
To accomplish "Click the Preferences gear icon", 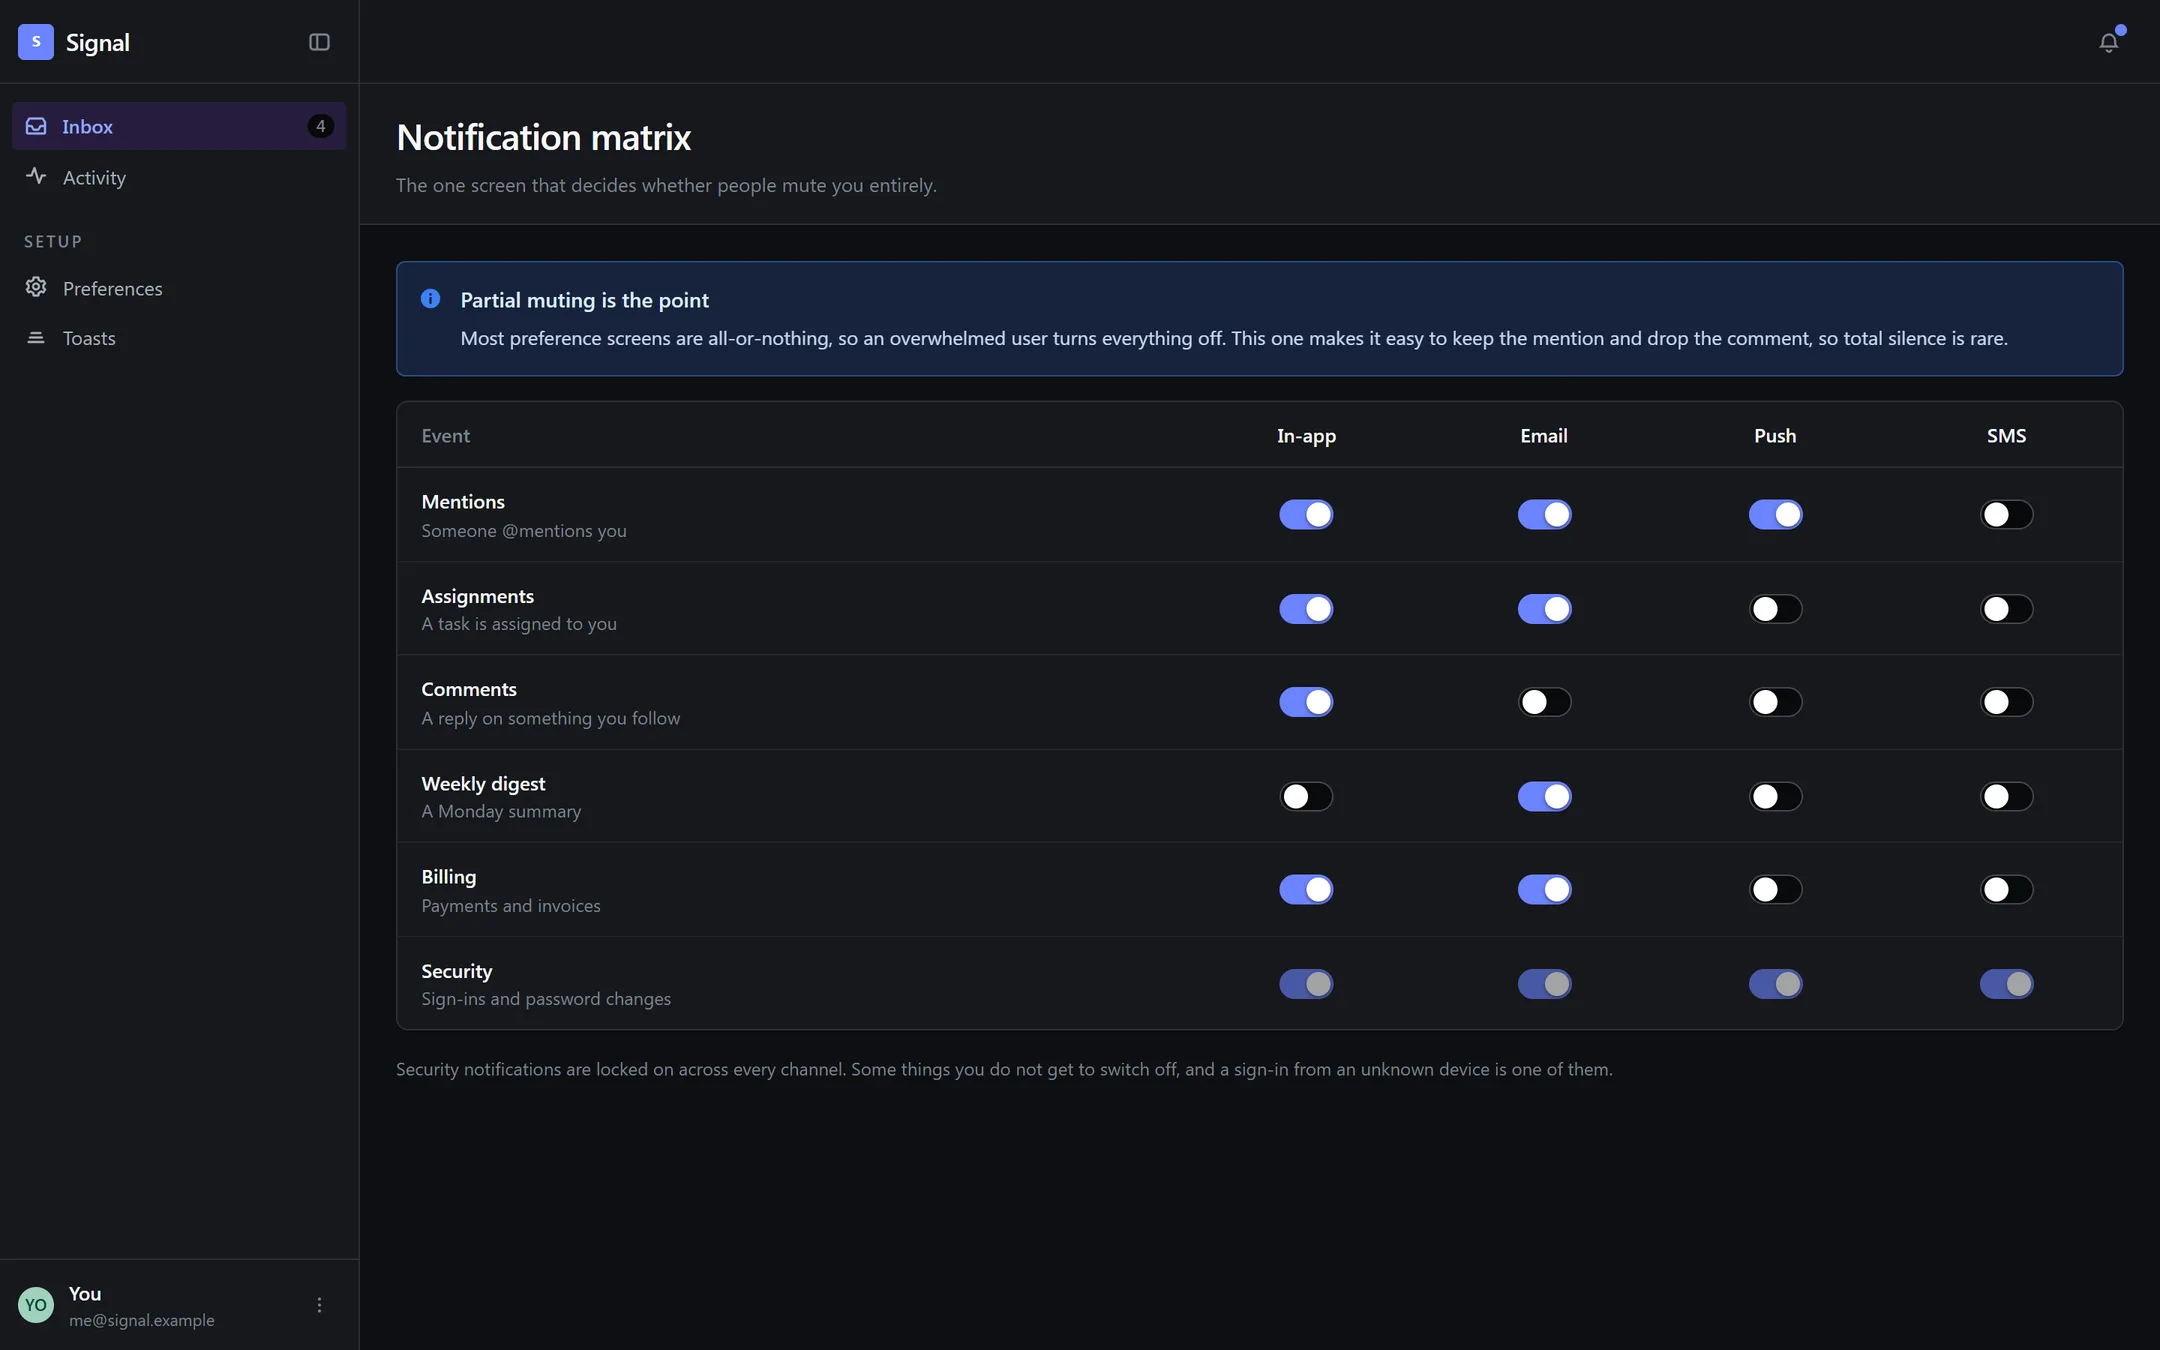I will [x=36, y=288].
